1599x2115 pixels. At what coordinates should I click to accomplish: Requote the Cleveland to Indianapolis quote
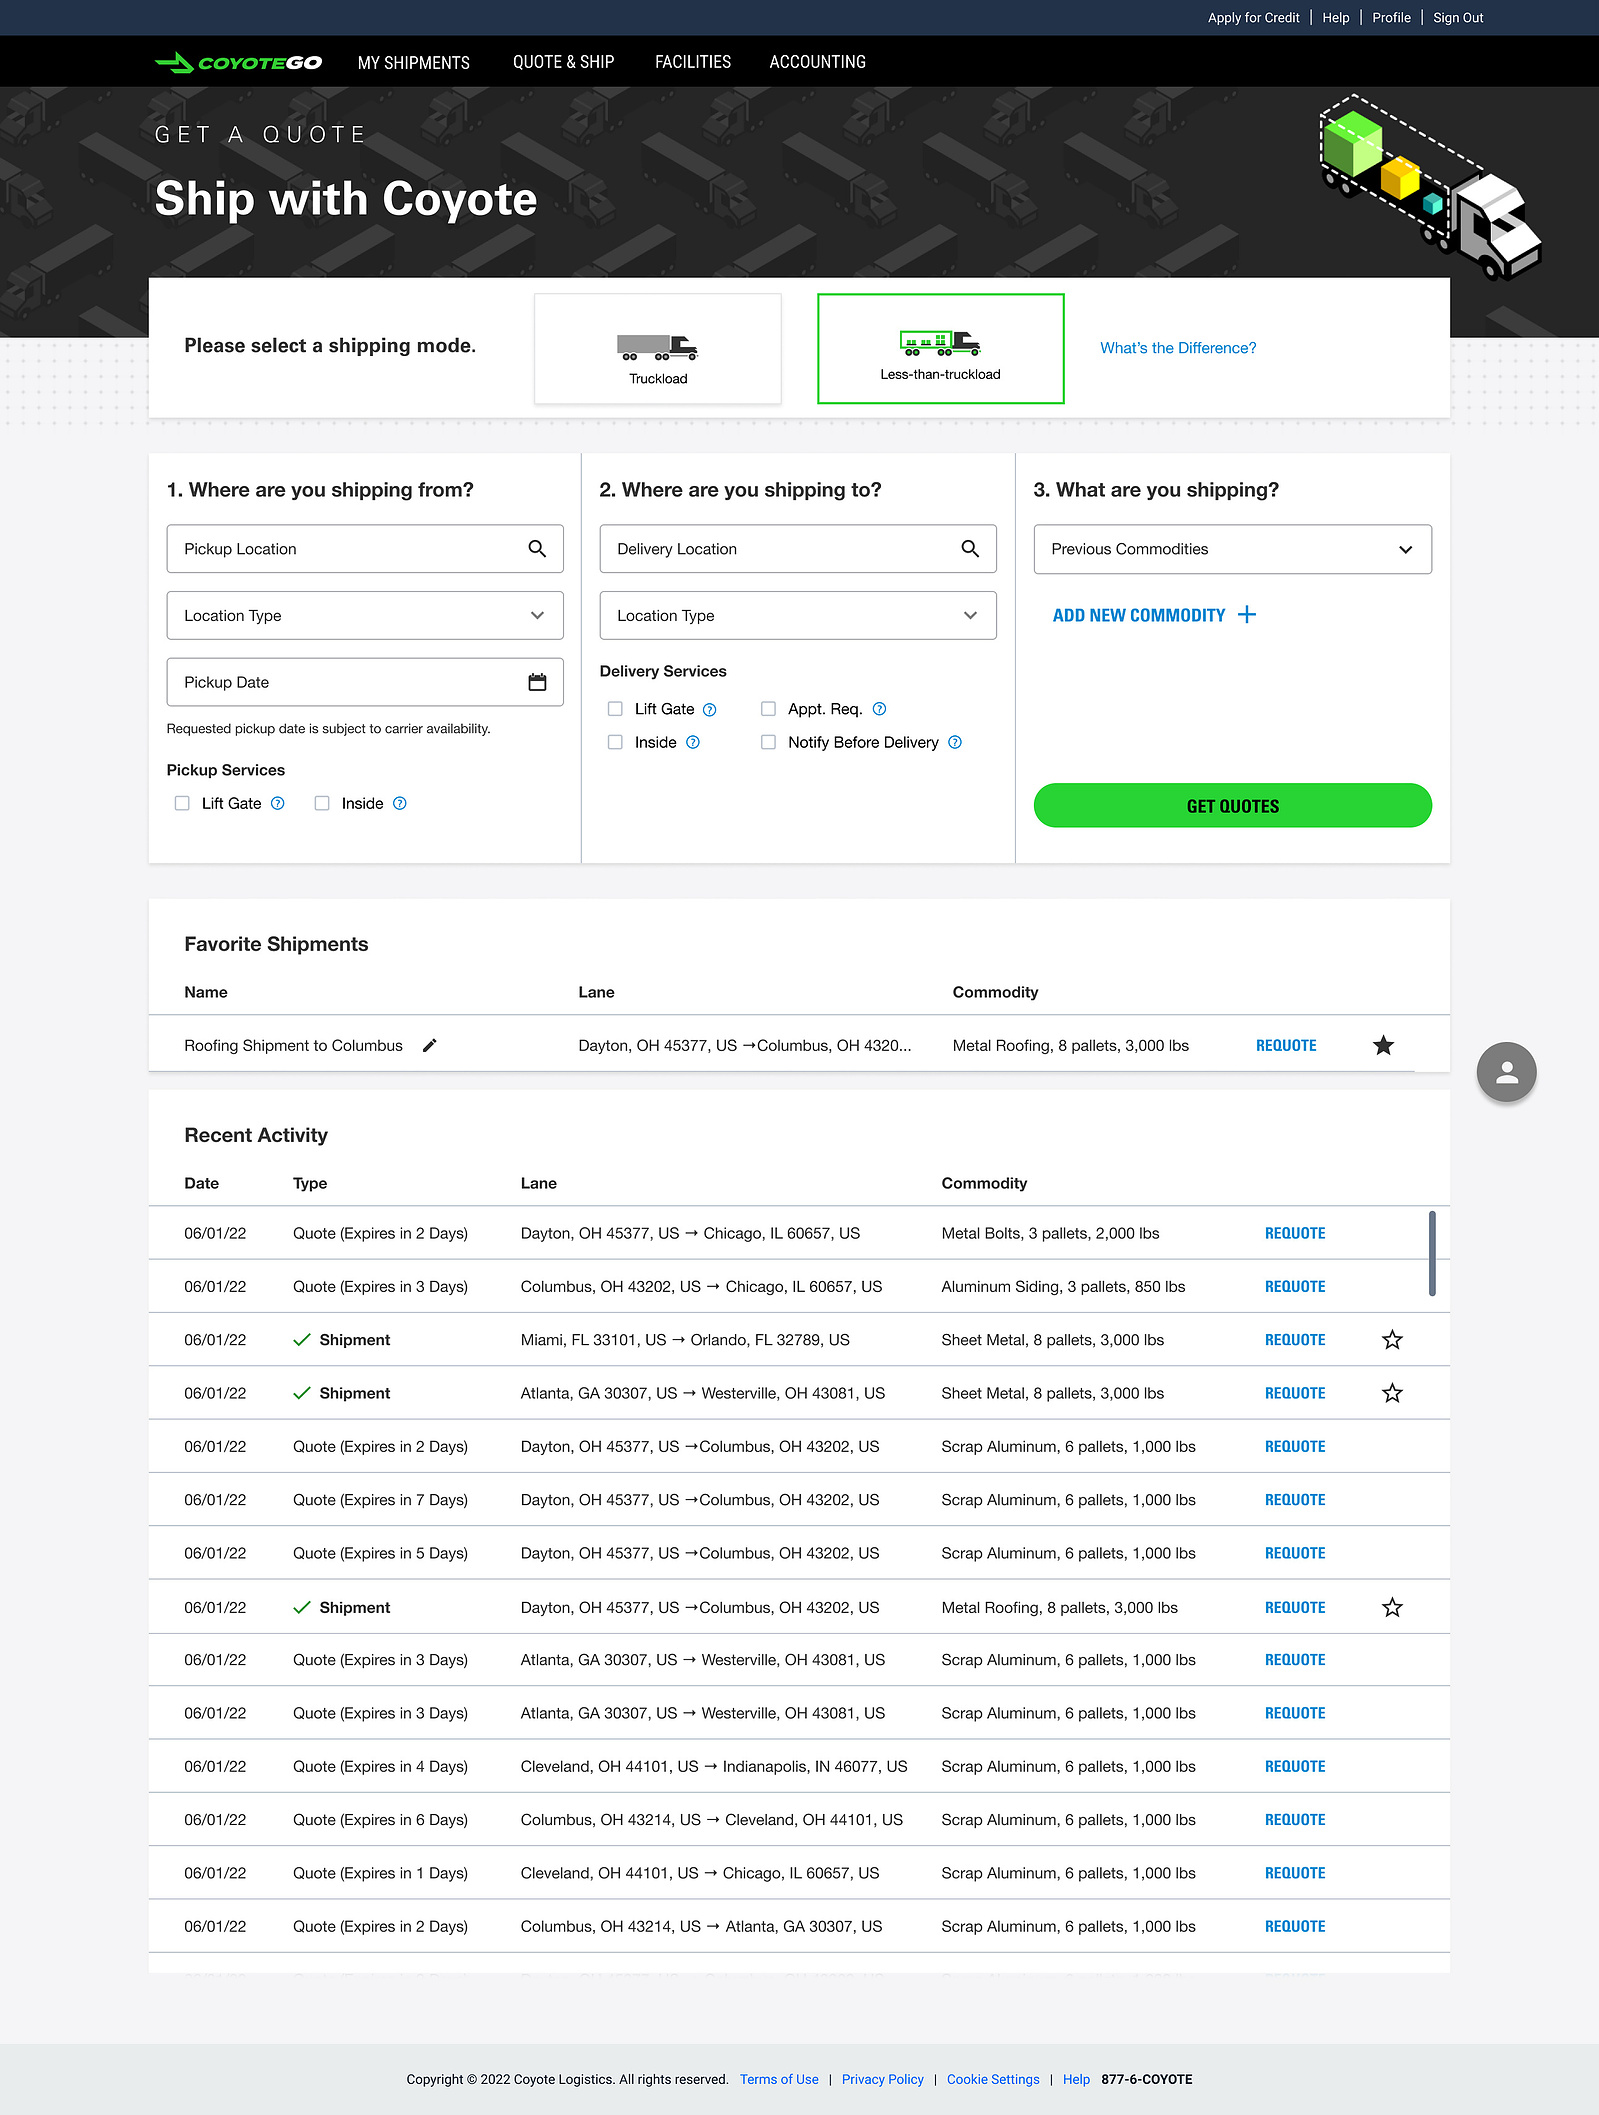(1295, 1767)
